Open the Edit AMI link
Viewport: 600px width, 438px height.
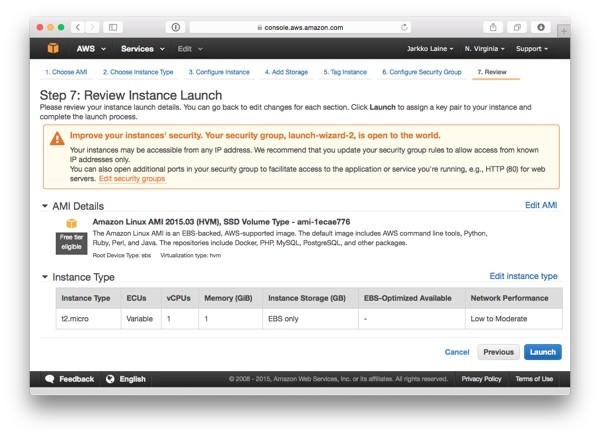(x=541, y=205)
